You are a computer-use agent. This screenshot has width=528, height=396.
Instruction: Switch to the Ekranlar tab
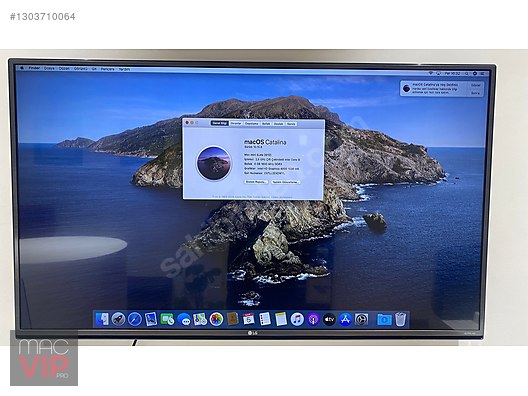tap(236, 123)
